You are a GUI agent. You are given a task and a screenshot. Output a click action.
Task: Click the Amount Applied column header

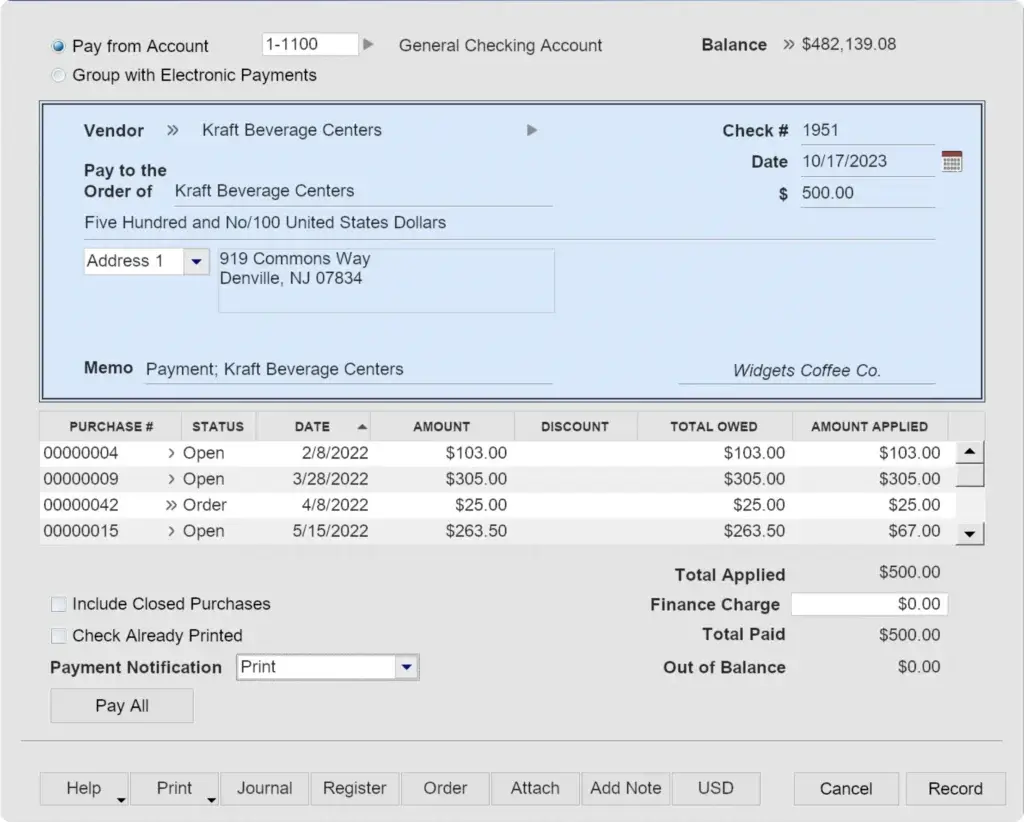click(869, 427)
